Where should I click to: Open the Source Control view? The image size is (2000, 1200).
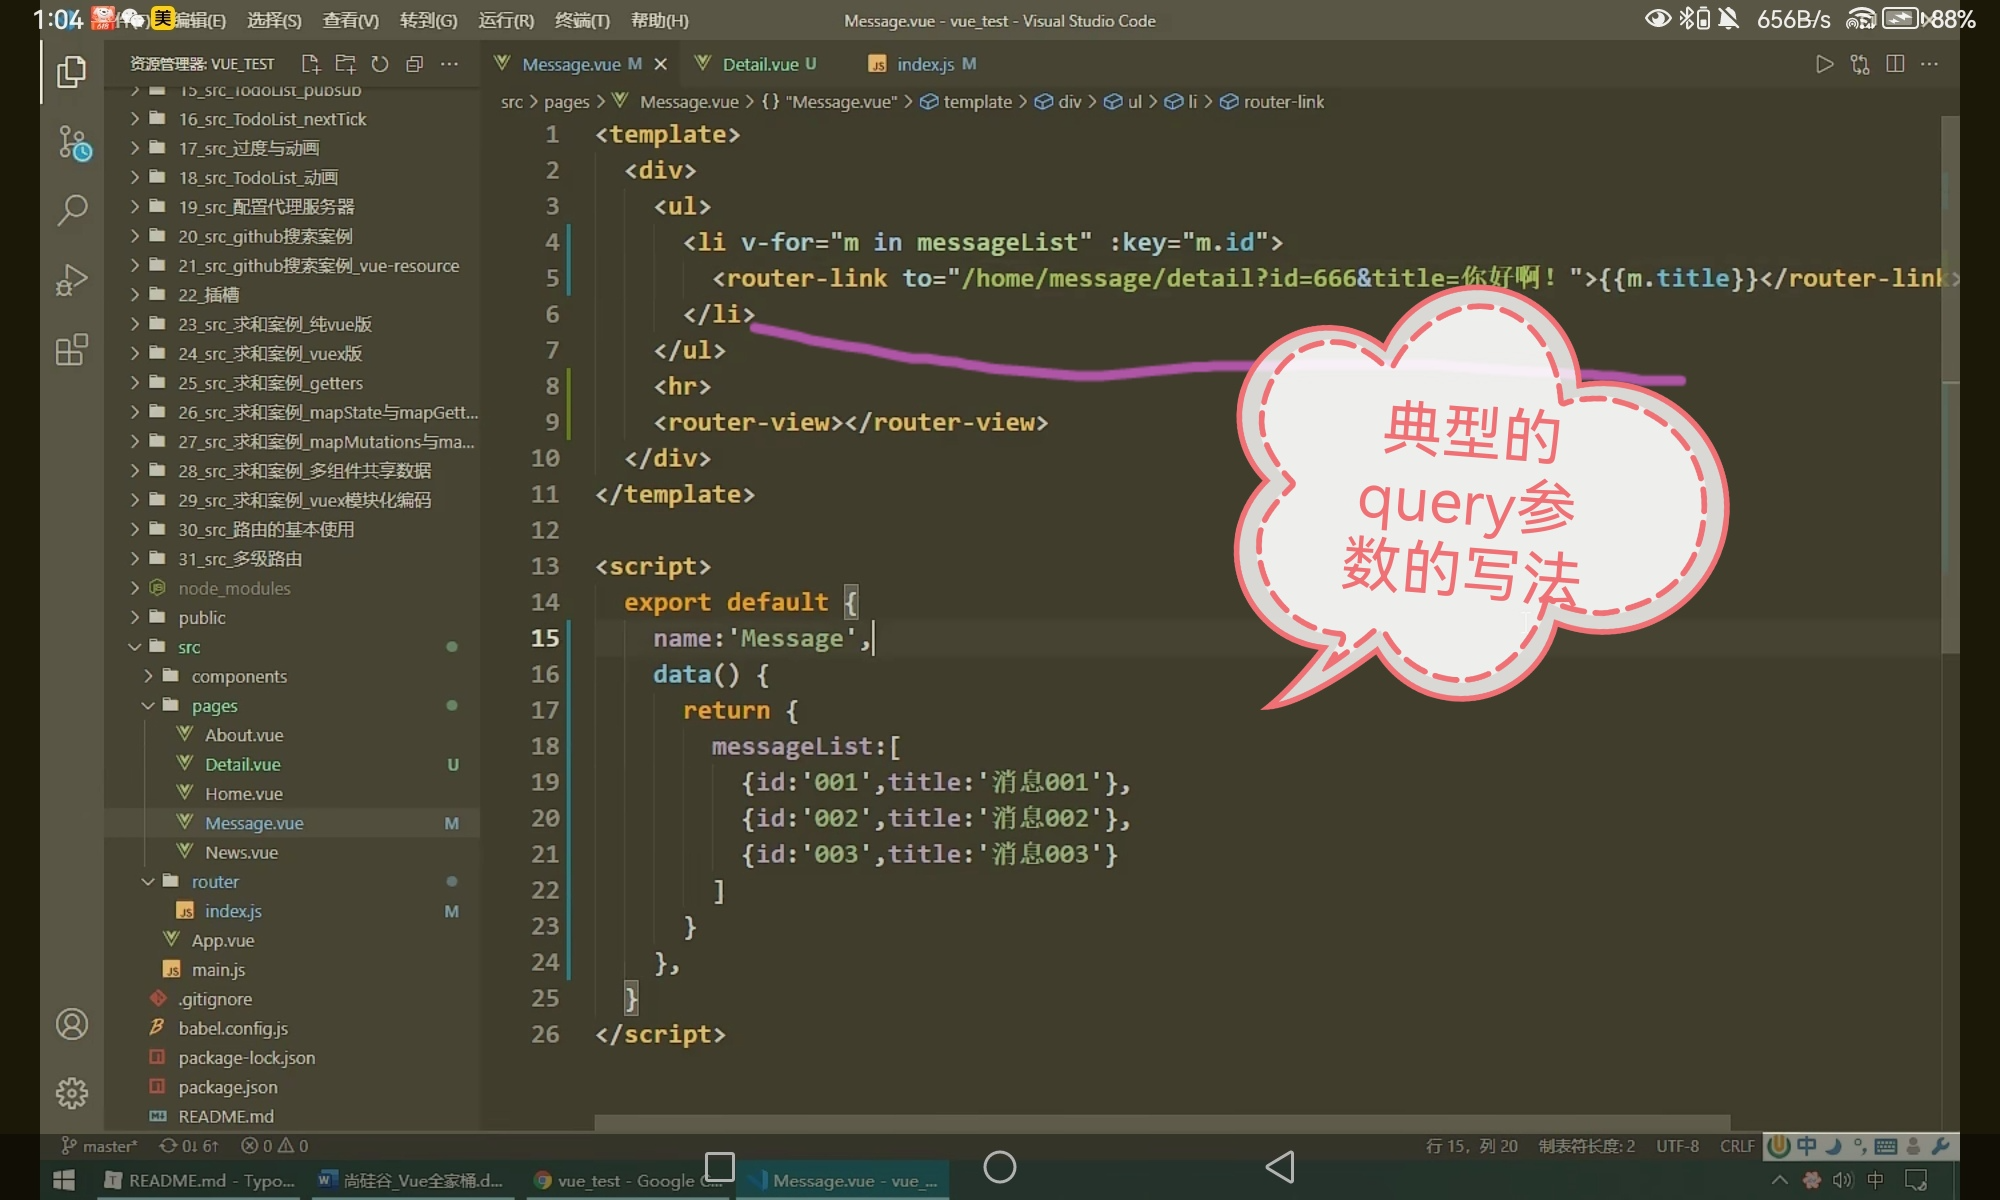pos(71,142)
